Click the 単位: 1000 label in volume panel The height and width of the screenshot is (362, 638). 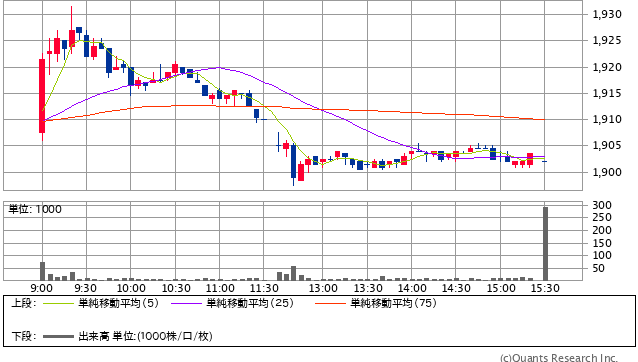coord(35,209)
